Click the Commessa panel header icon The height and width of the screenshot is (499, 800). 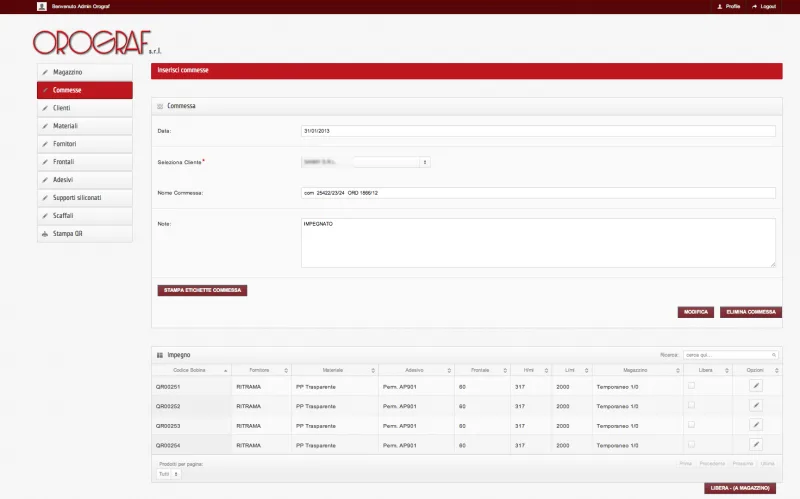click(x=160, y=106)
